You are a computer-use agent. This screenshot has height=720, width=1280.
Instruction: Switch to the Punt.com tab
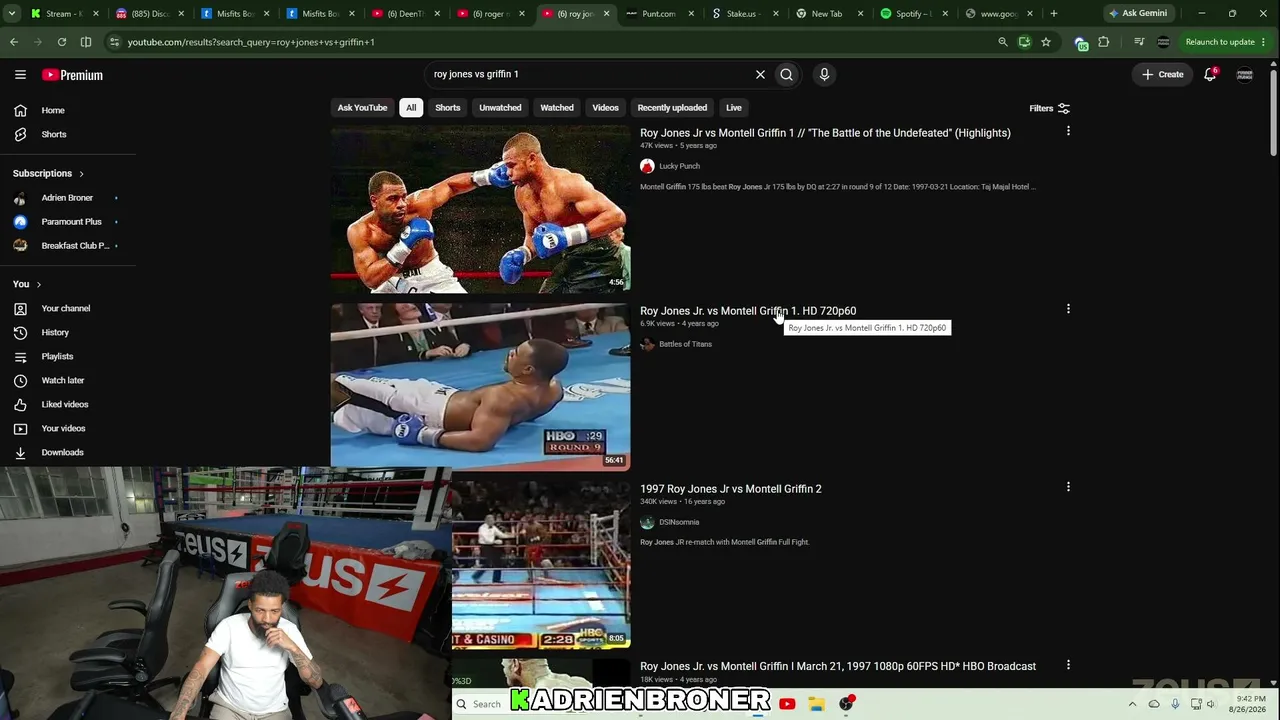tap(660, 14)
